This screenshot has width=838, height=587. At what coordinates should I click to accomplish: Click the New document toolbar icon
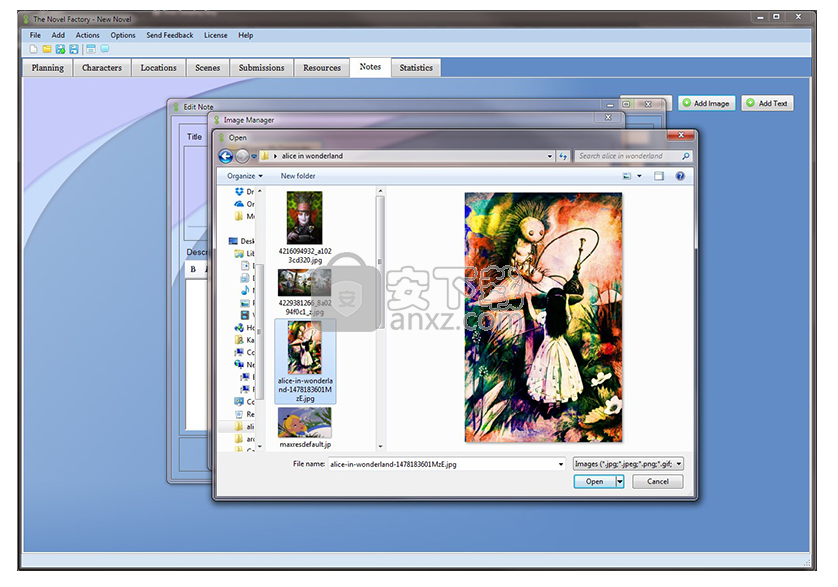click(33, 49)
